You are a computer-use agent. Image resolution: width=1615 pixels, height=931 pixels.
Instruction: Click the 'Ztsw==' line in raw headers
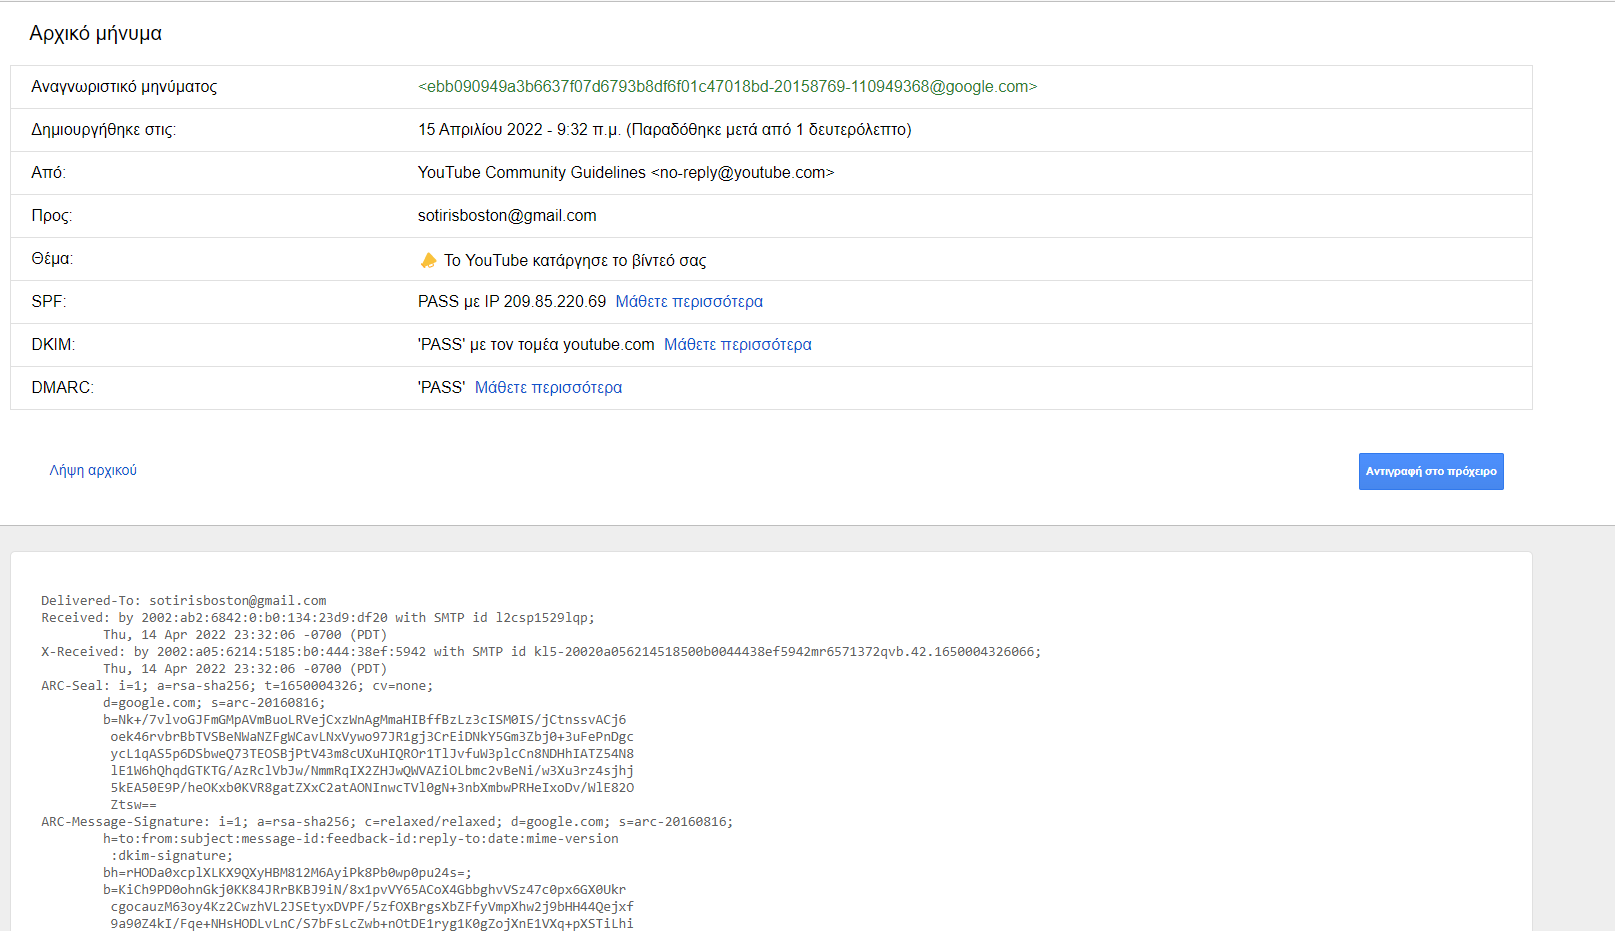pos(134,804)
